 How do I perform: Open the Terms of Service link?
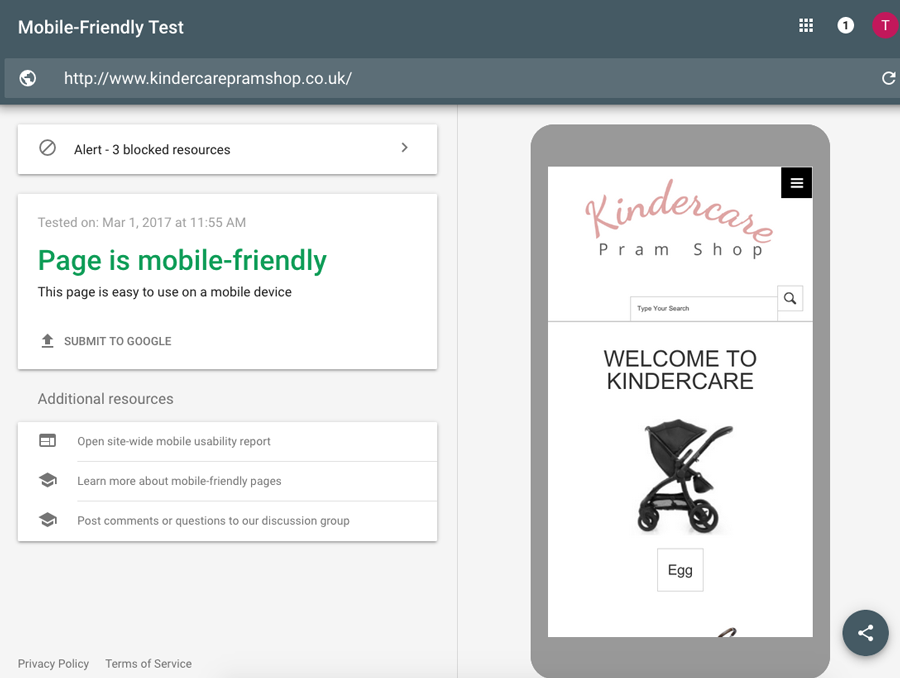click(148, 664)
